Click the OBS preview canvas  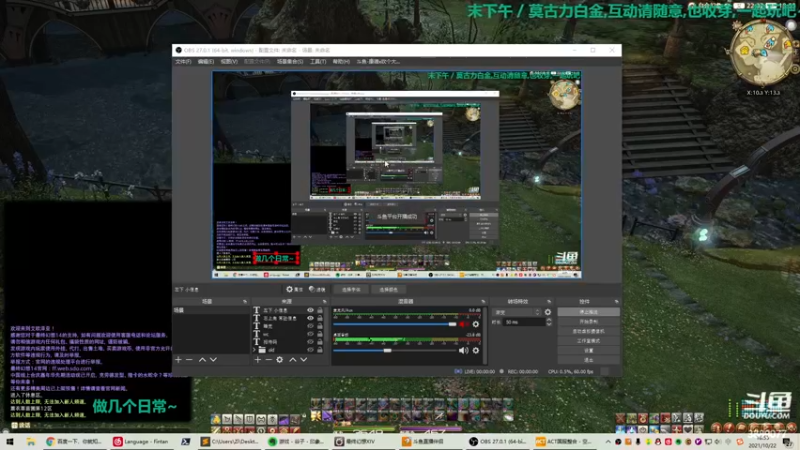397,174
